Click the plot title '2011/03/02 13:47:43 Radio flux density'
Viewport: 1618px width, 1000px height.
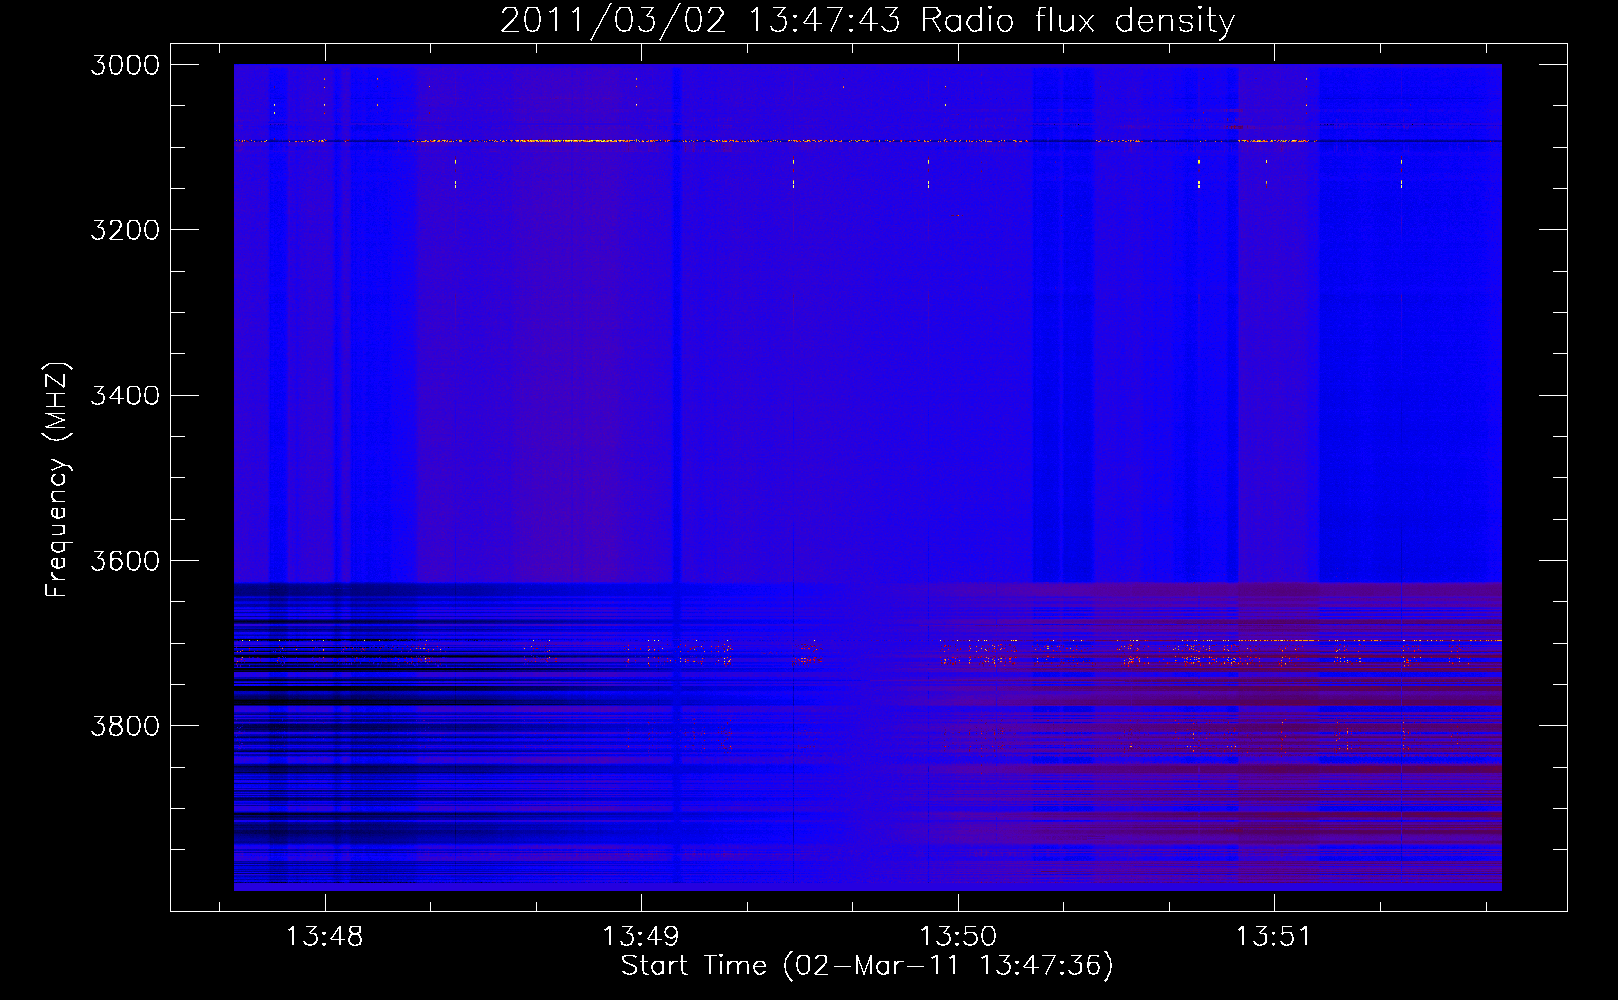867,20
